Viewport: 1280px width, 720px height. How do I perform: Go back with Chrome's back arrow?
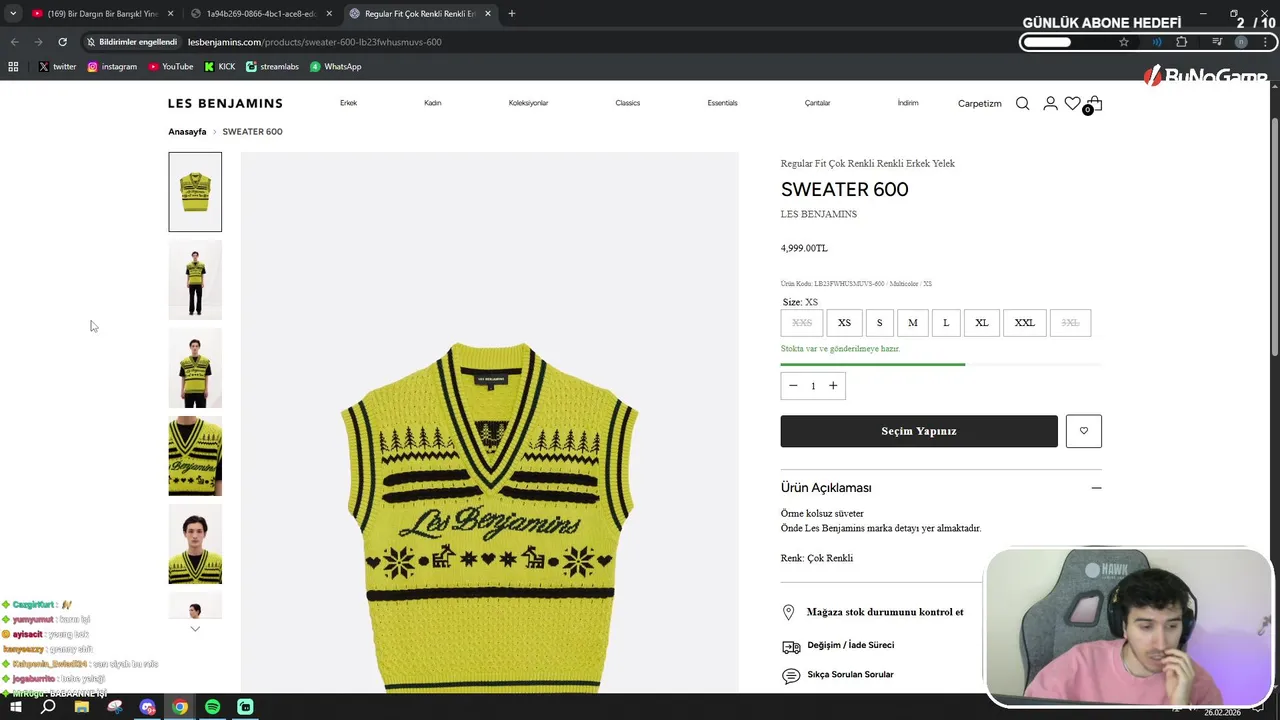click(x=14, y=42)
